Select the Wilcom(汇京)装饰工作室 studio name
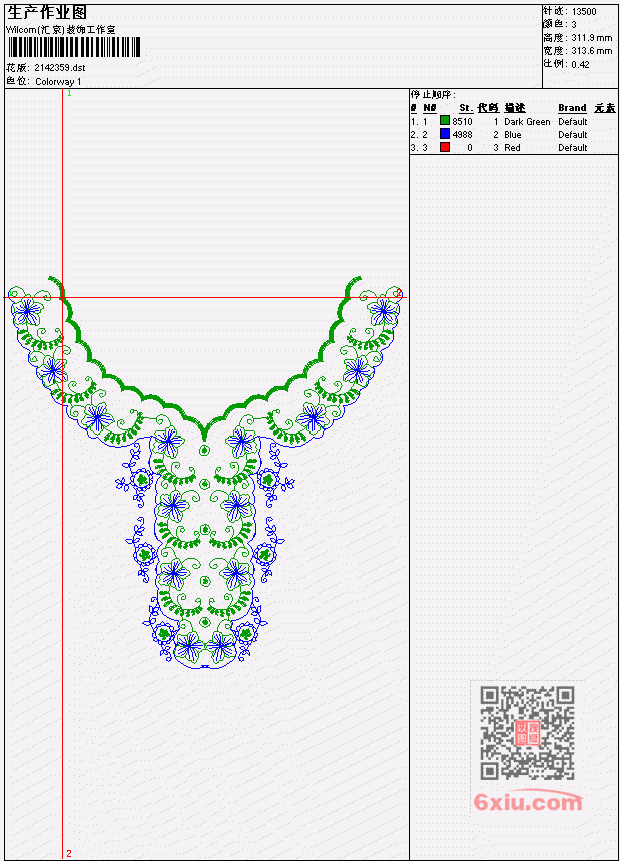This screenshot has width=620, height=861. 61,30
